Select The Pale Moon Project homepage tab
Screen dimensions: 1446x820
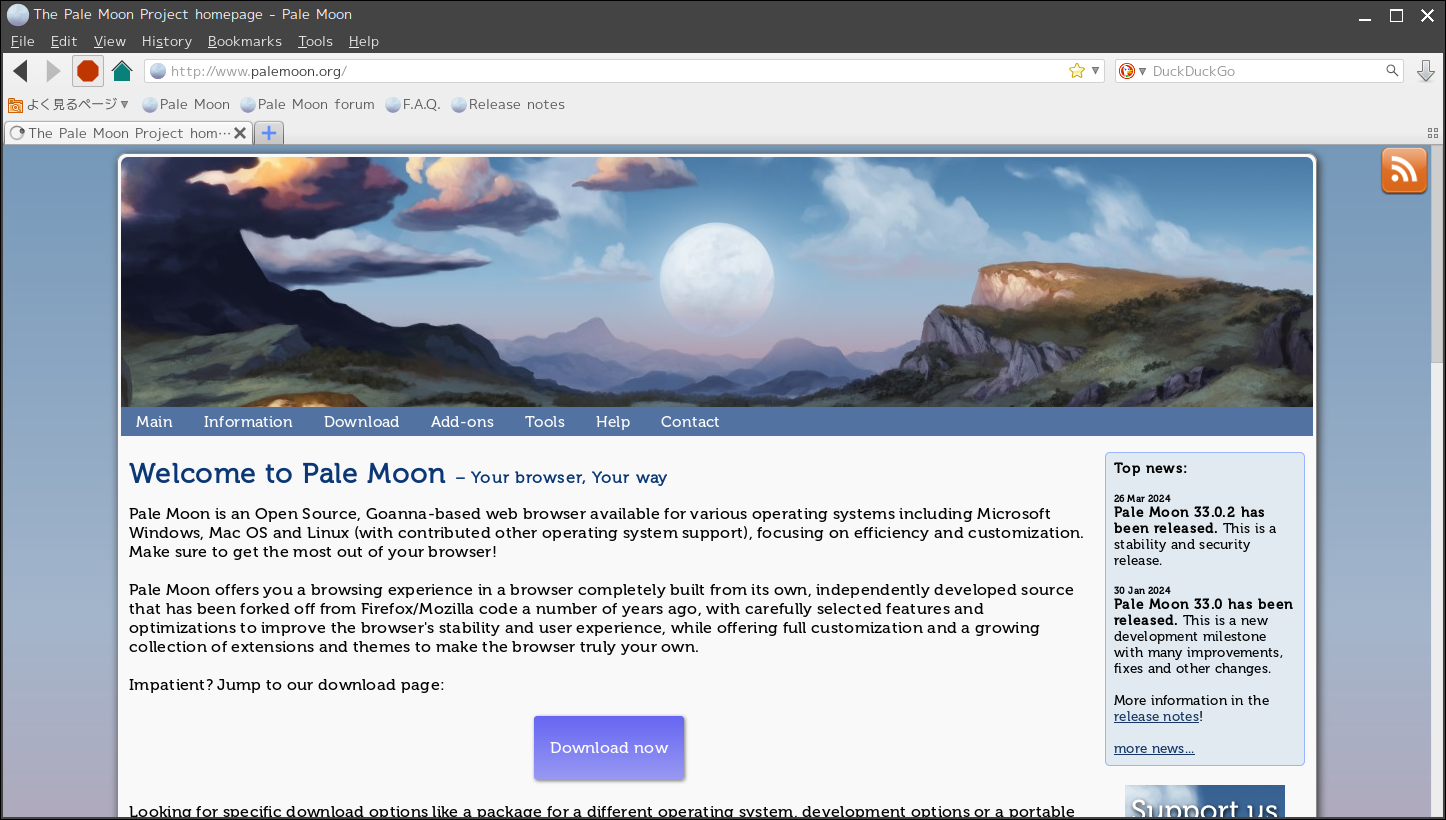[128, 133]
